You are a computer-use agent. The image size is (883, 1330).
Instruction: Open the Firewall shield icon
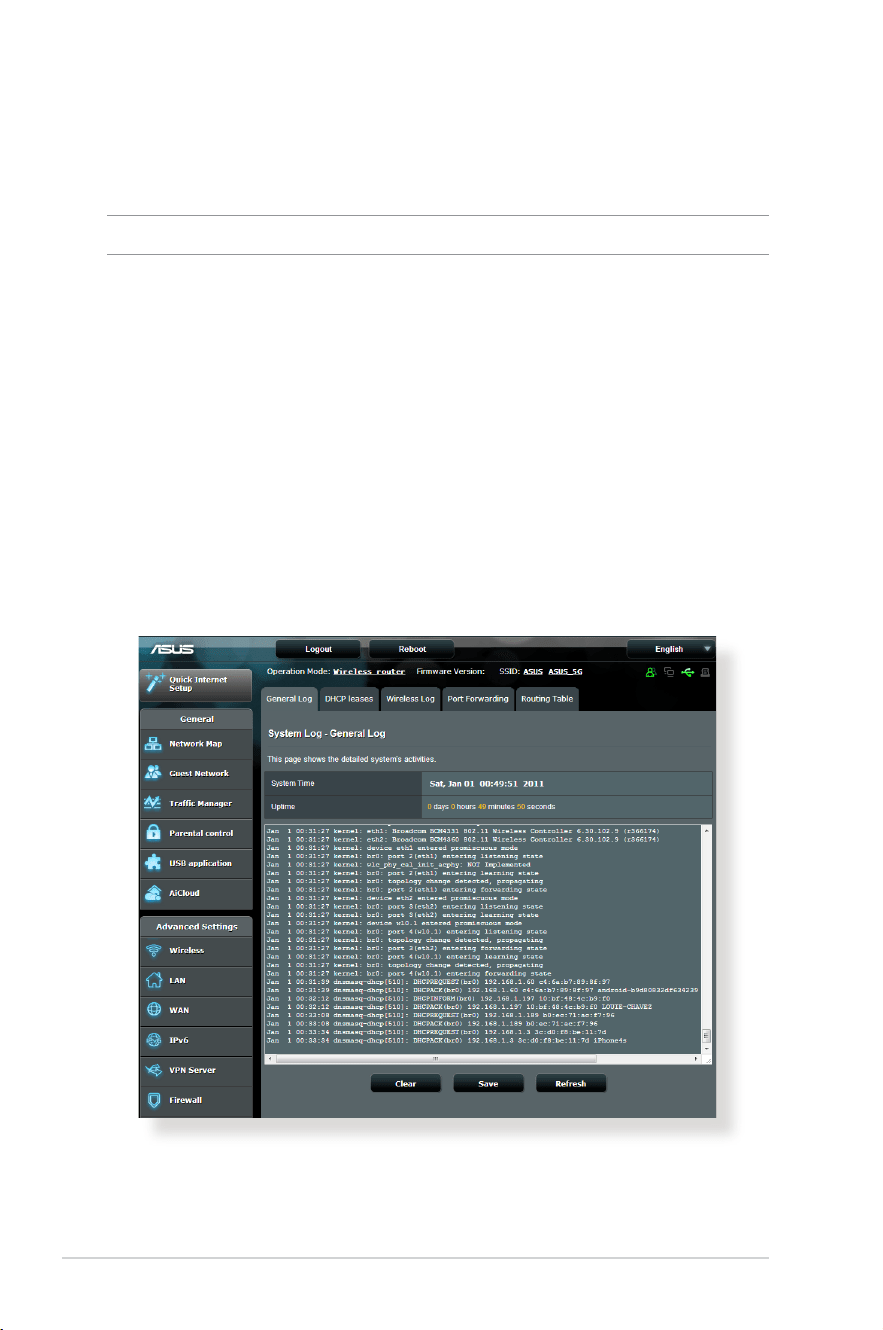click(154, 1100)
